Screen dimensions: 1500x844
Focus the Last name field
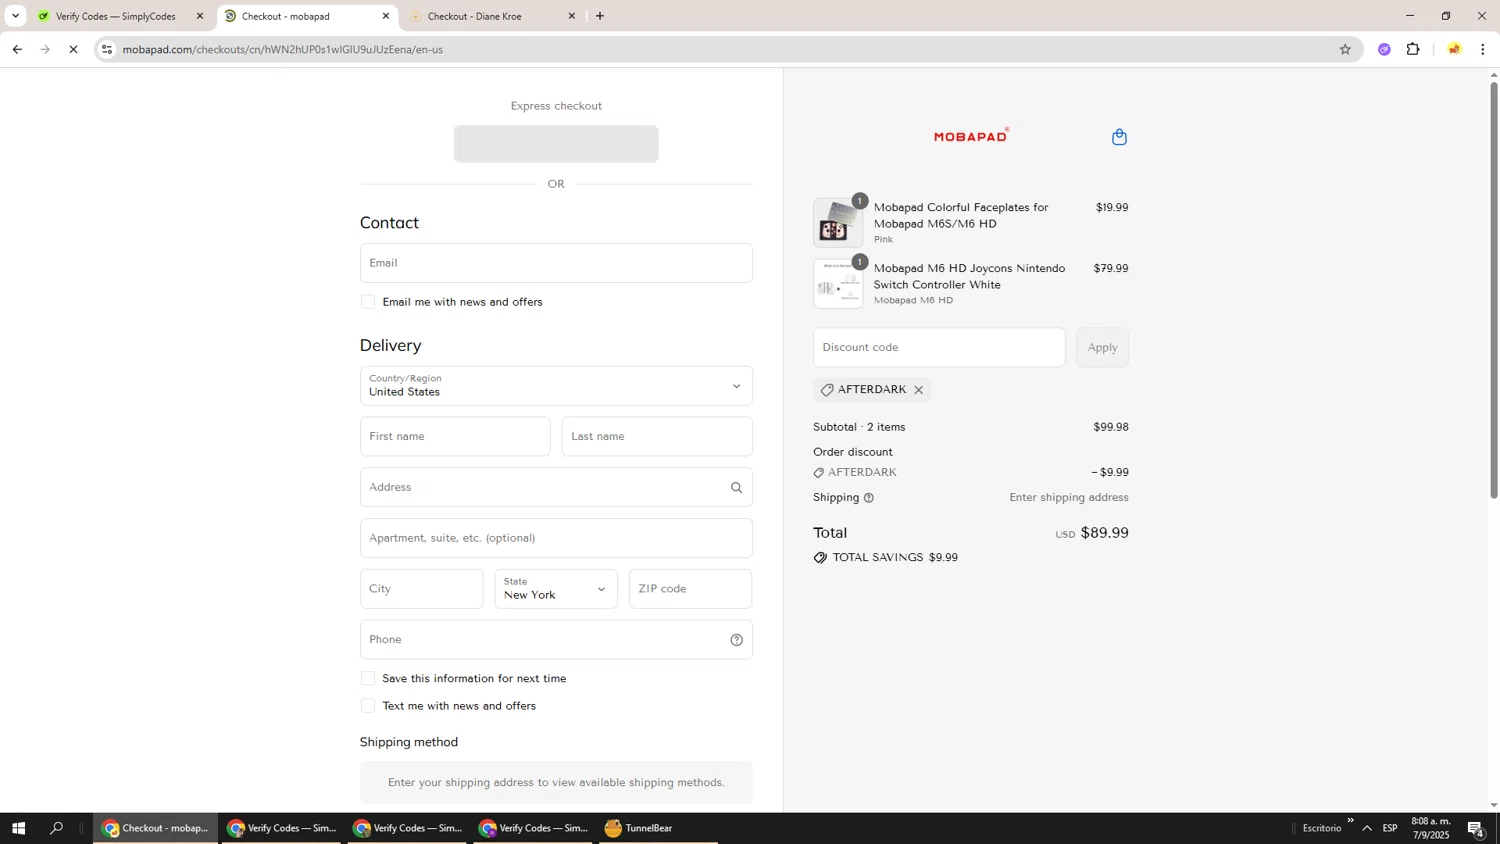(x=657, y=437)
